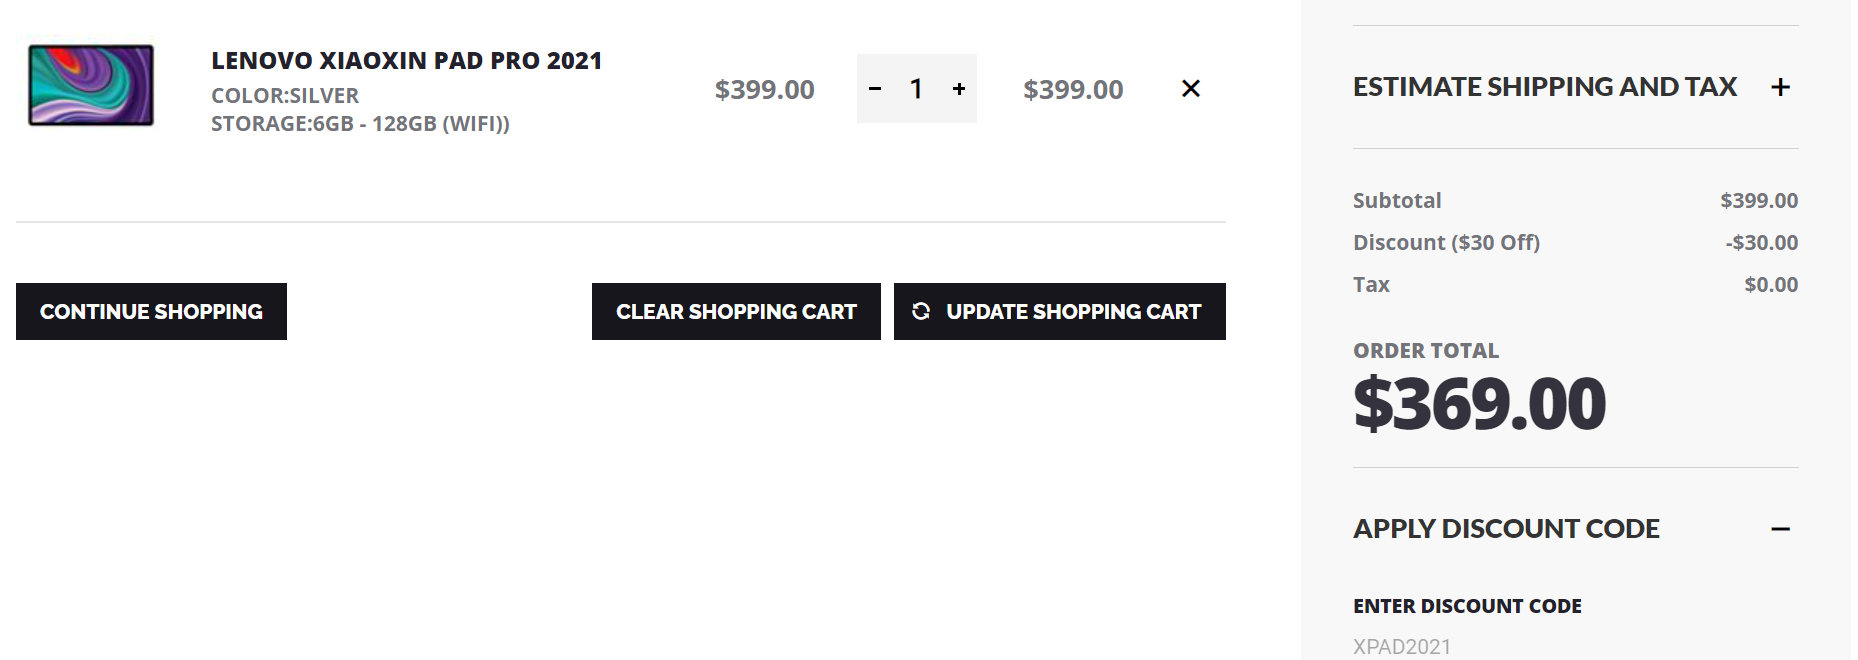The image size is (1858, 660).
Task: Click the Continue Shopping button
Action: [x=151, y=312]
